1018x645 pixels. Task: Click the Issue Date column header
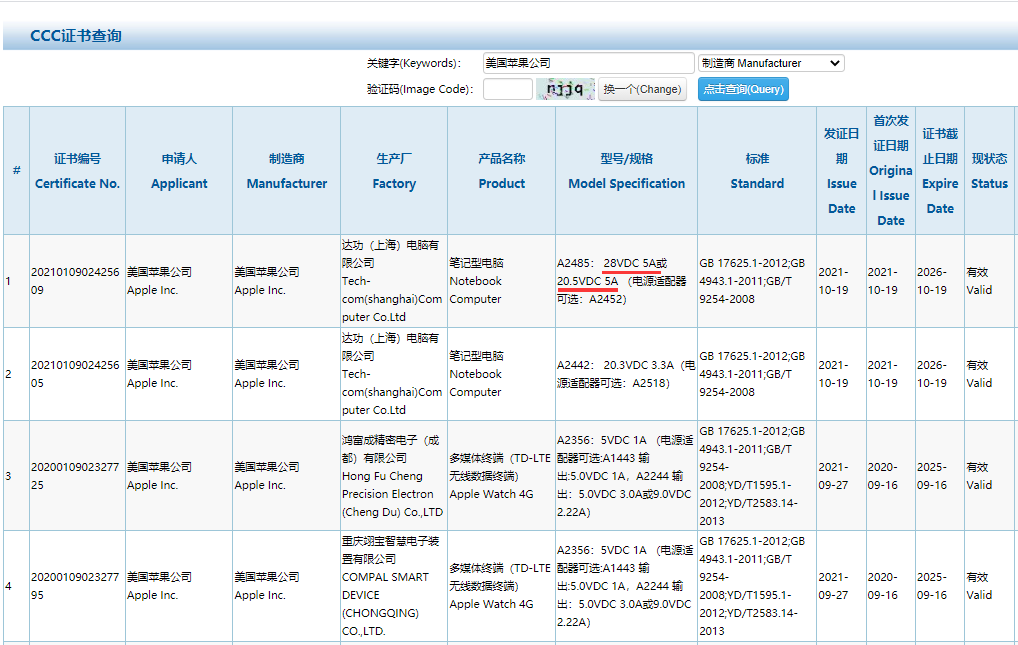(x=841, y=171)
